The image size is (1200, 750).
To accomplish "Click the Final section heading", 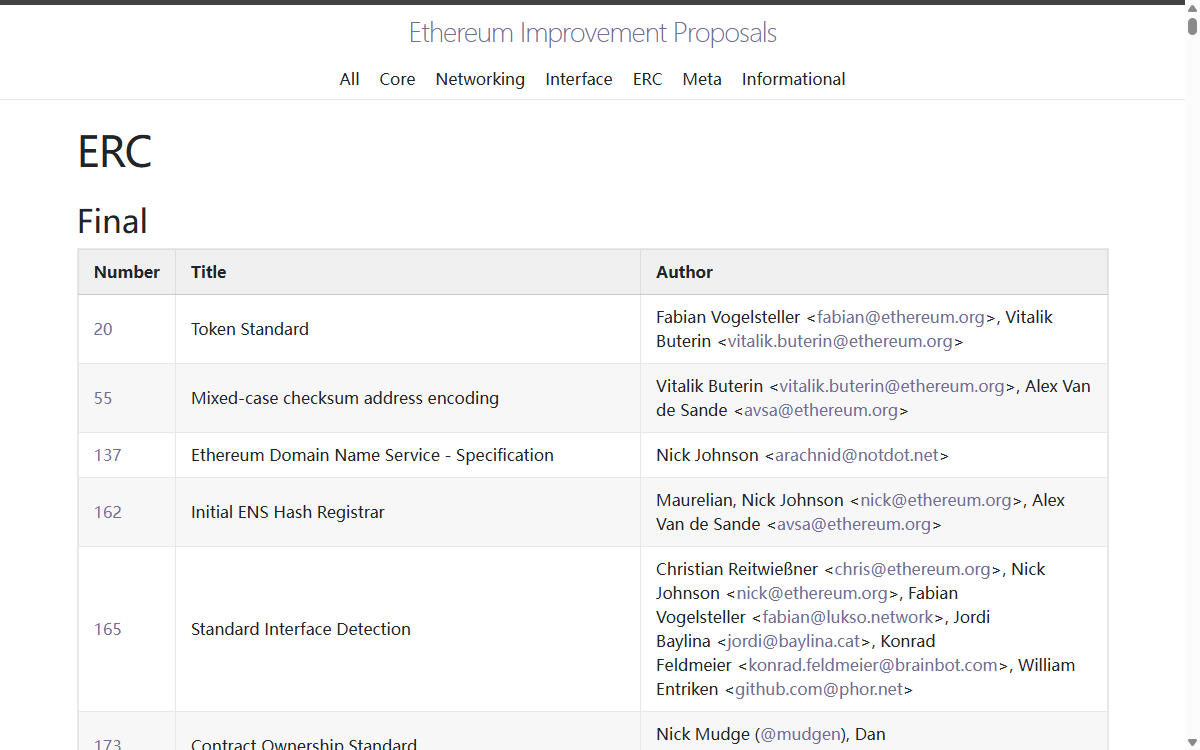I will point(113,221).
